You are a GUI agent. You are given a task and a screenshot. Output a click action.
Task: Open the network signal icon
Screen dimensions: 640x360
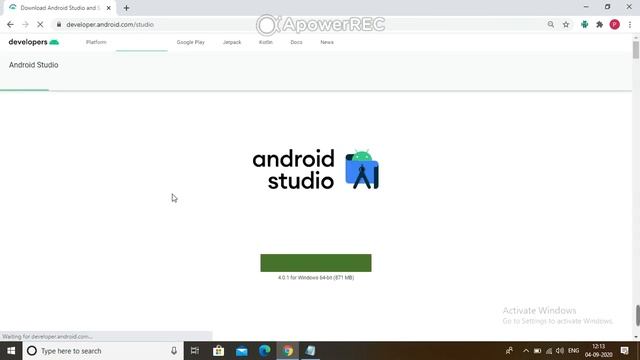(549, 351)
